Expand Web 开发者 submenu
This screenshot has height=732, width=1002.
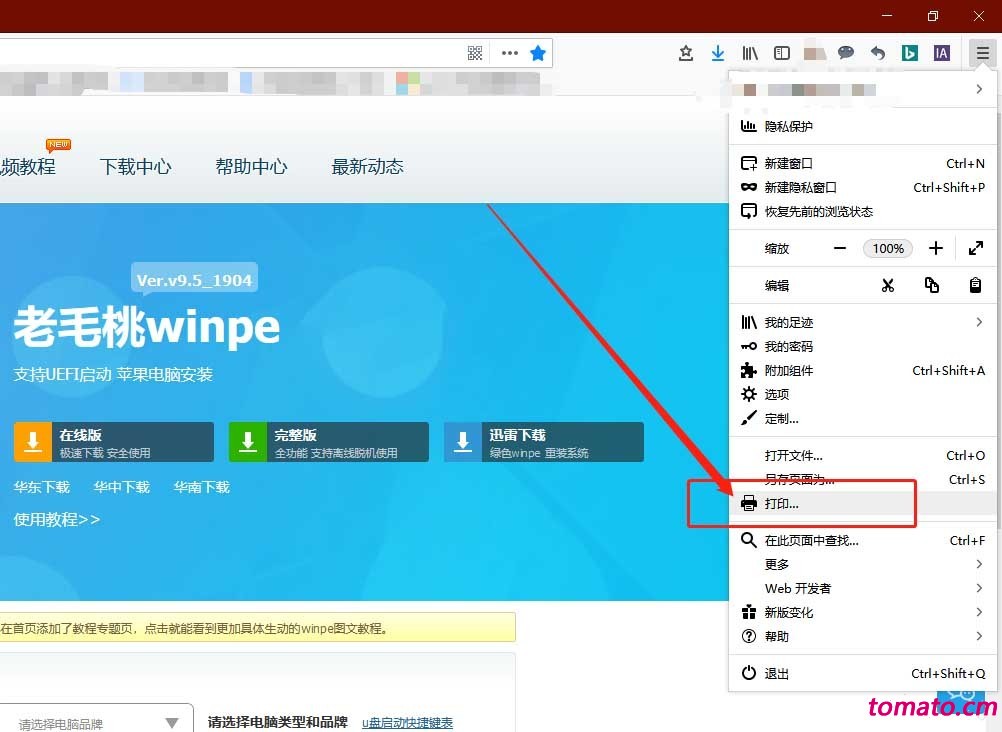861,589
